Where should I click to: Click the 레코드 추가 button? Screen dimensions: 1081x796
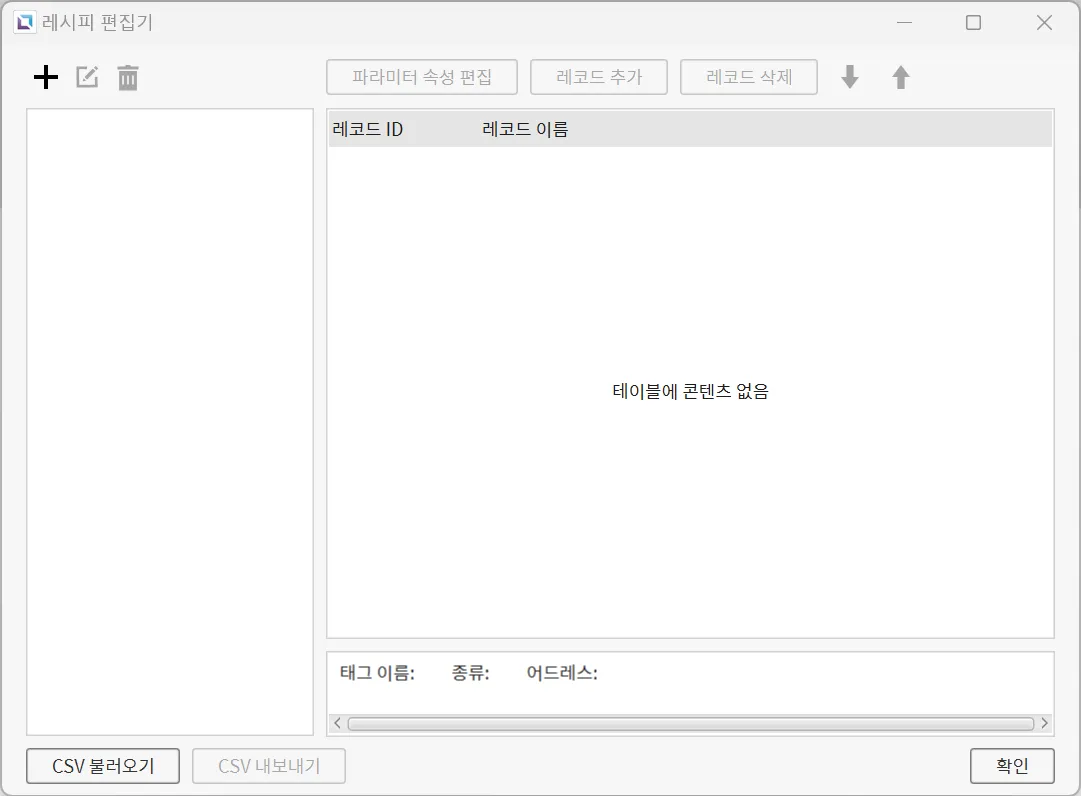(x=598, y=77)
